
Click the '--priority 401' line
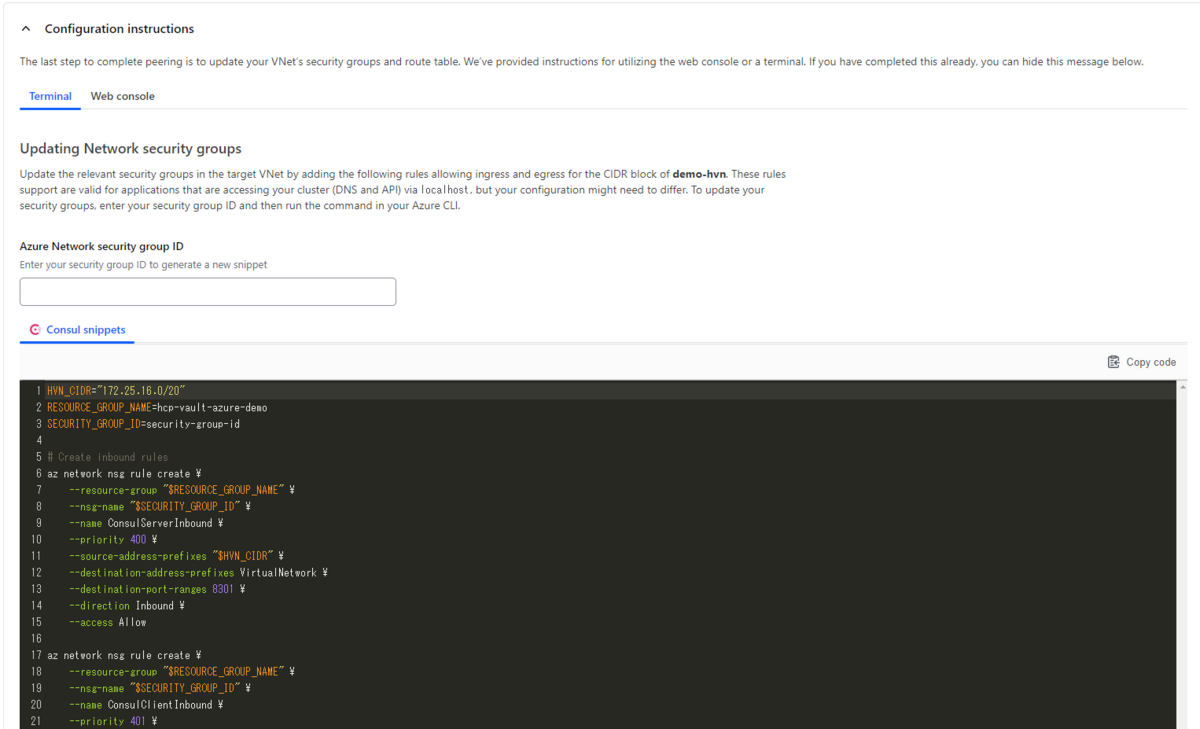[x=113, y=721]
